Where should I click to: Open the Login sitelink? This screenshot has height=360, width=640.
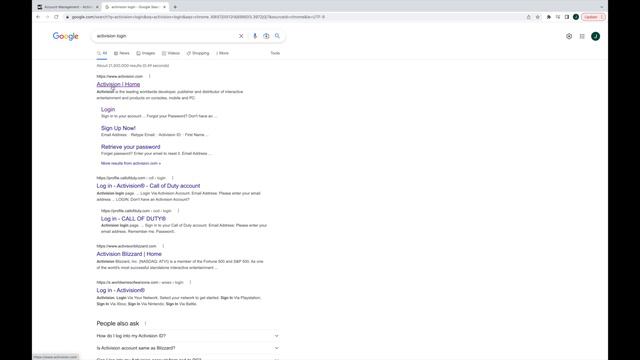point(108,109)
